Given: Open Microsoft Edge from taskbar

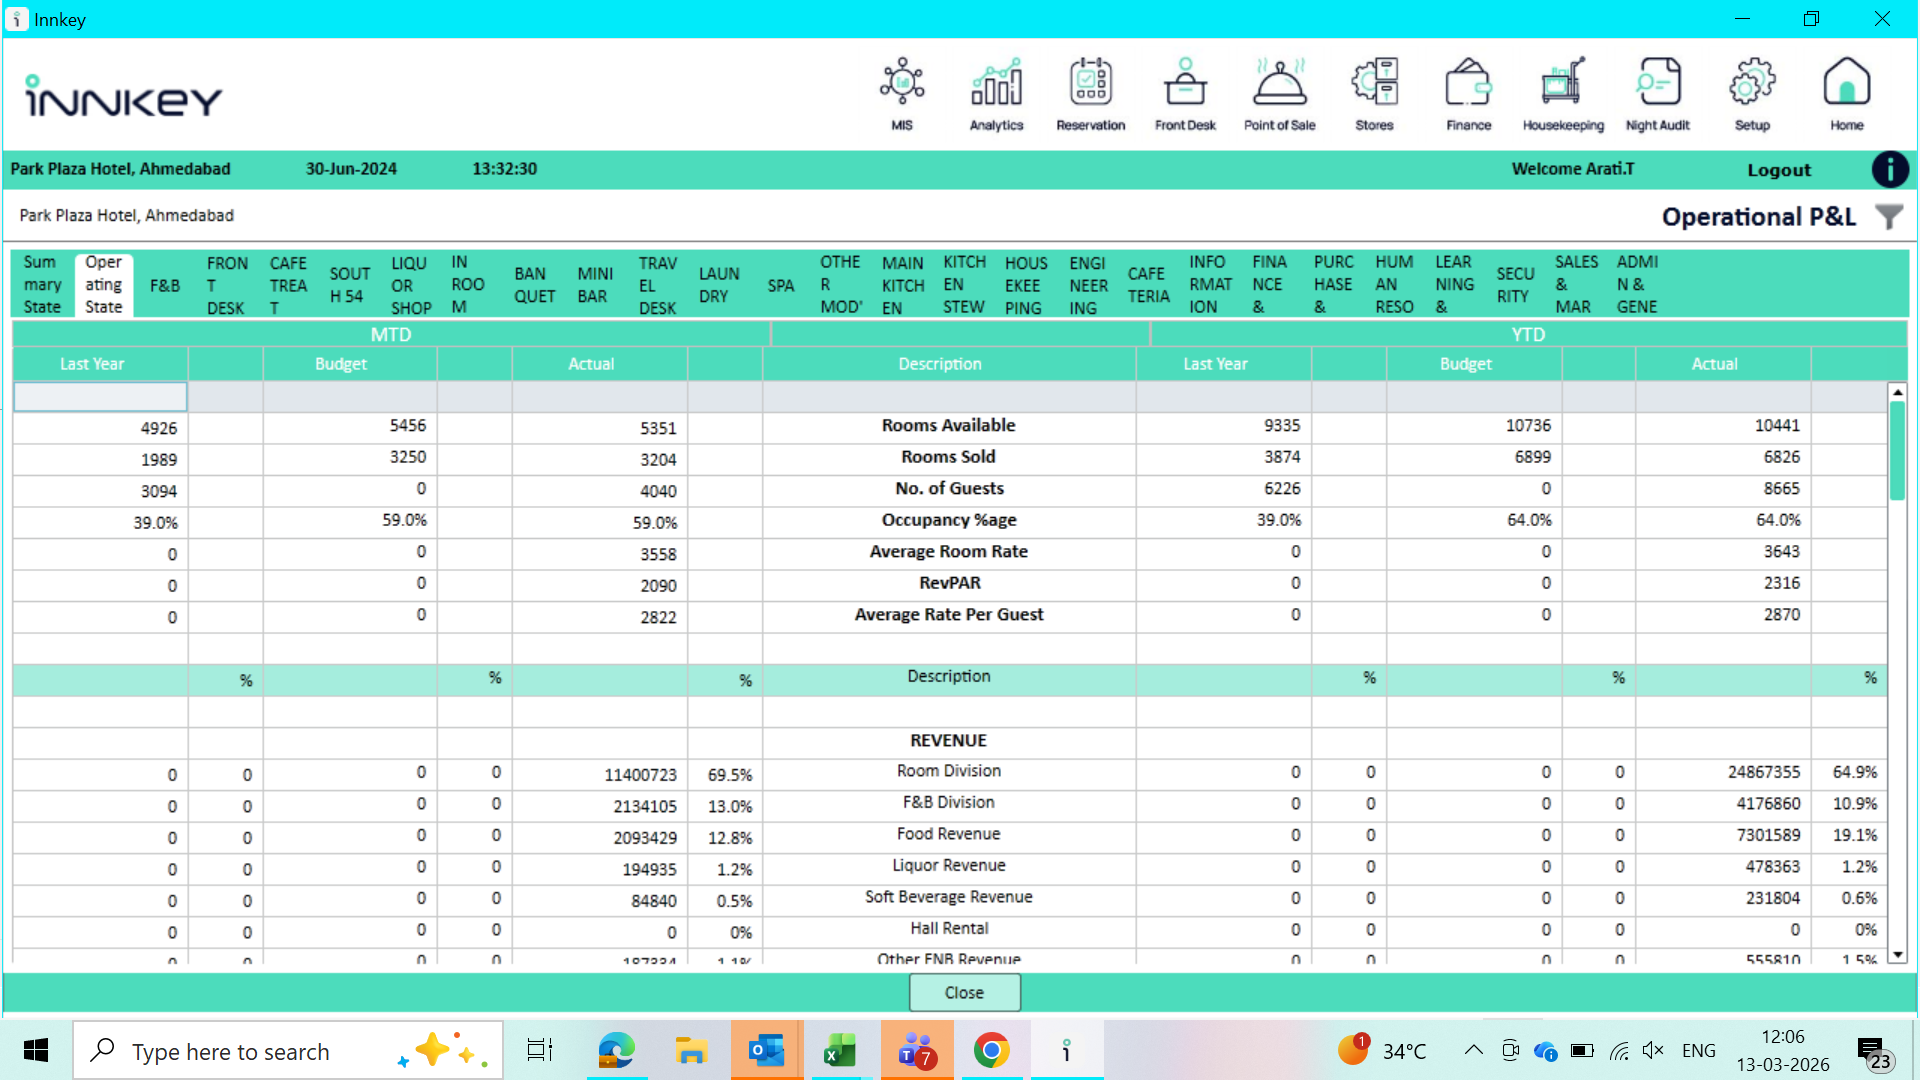Looking at the screenshot, I should click(616, 1050).
